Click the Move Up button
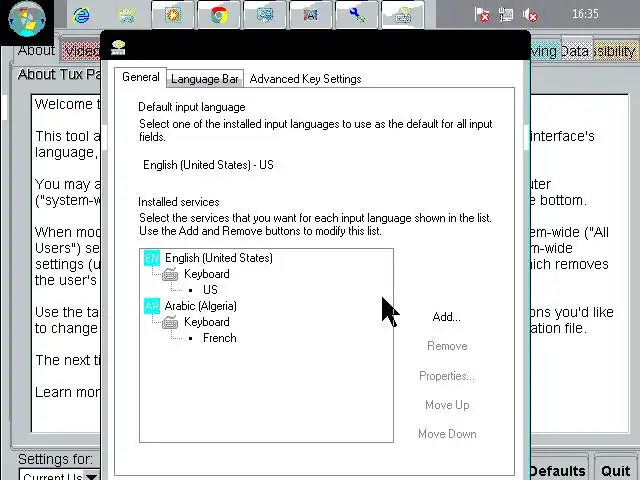Viewport: 640px width, 480px height. (447, 405)
